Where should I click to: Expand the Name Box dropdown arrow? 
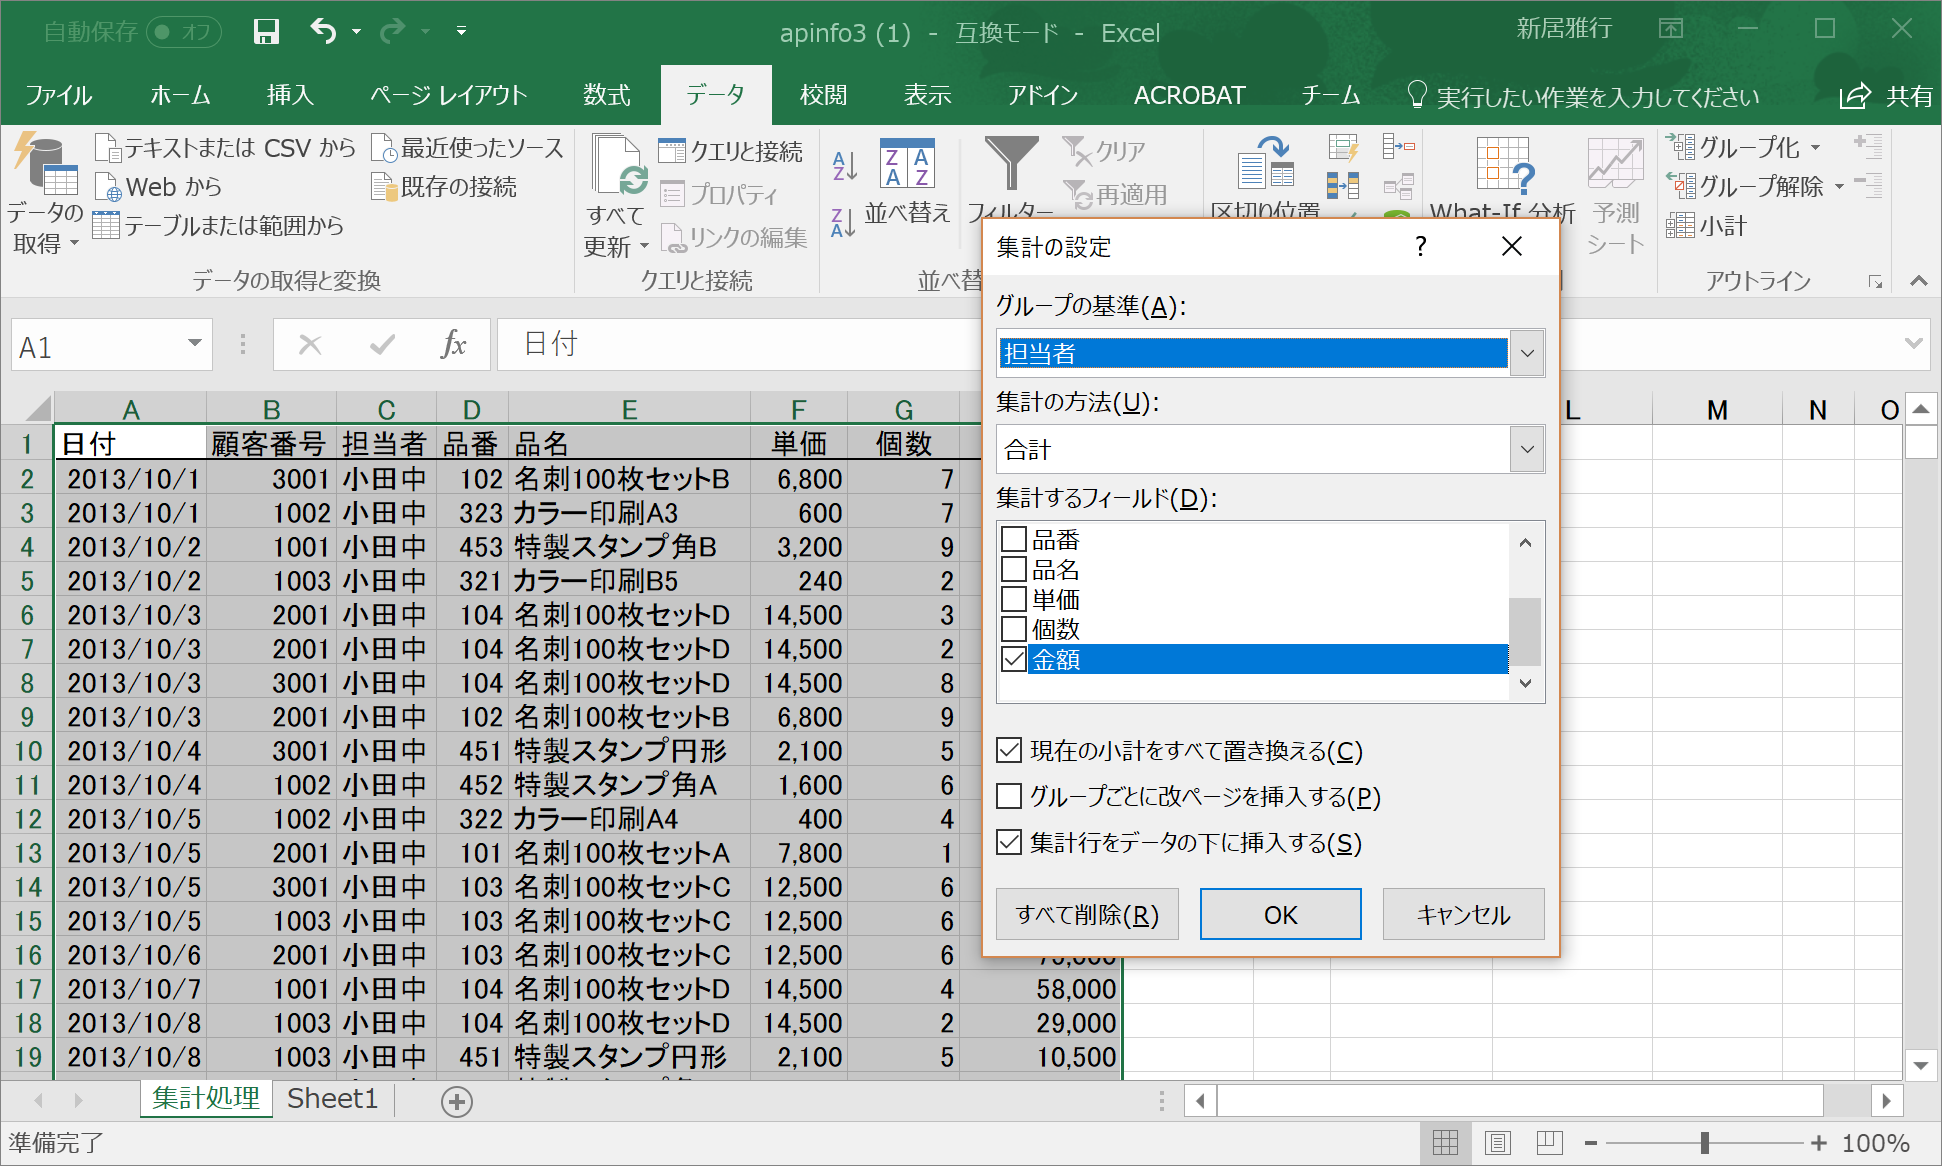pos(194,345)
